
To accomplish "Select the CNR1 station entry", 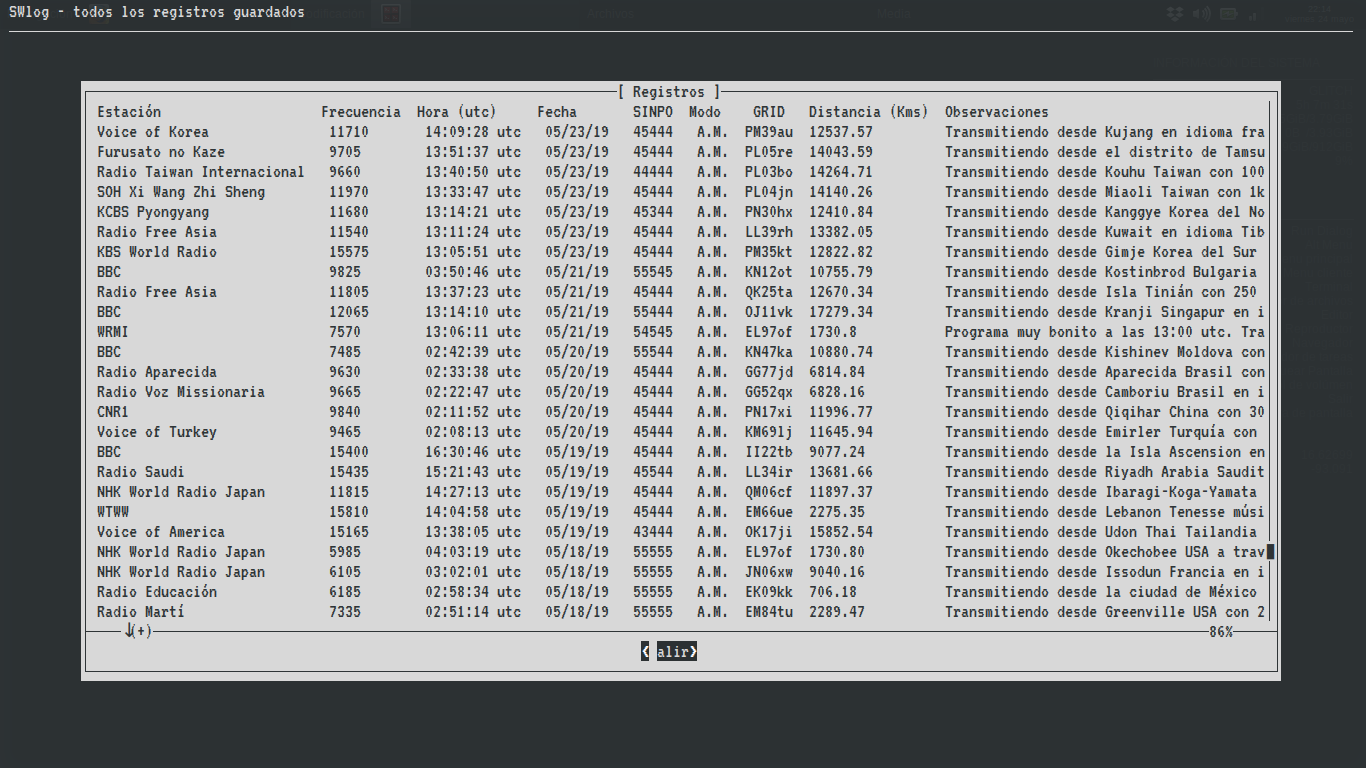I will (681, 412).
